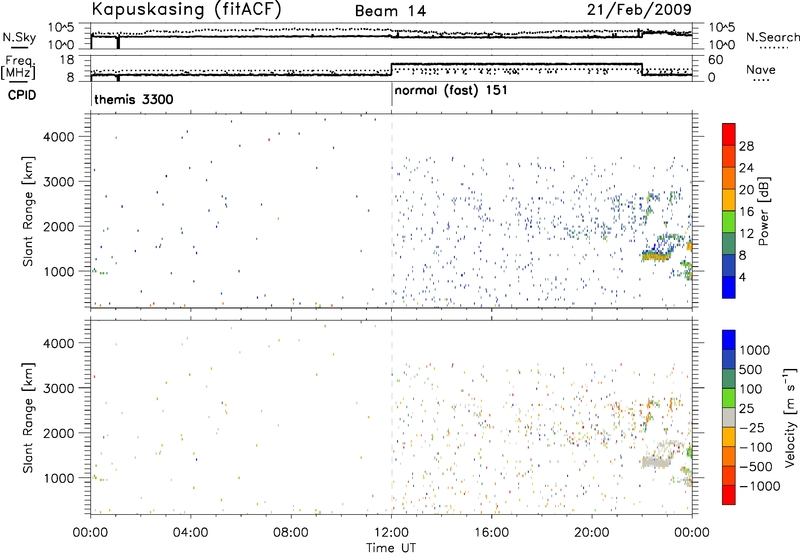Click the "4" label on Power scale
This screenshot has height=554, width=800.
pyautogui.click(x=742, y=277)
